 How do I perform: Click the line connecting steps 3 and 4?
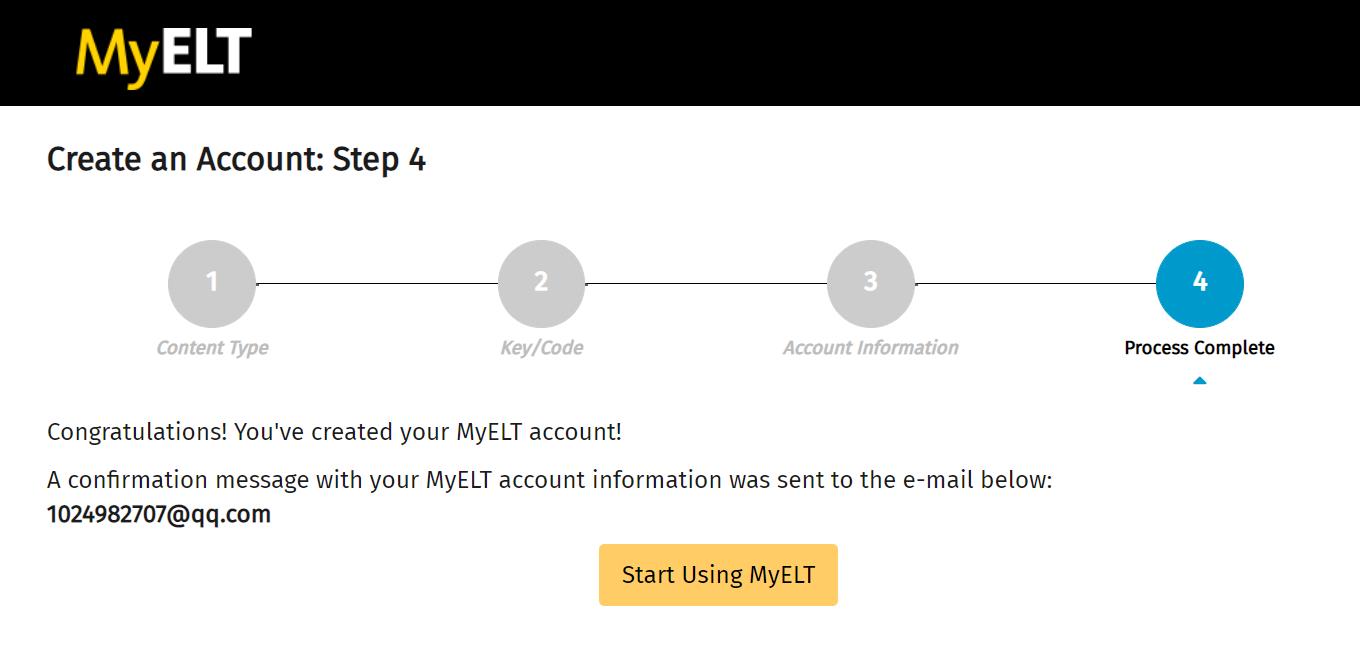[1035, 284]
